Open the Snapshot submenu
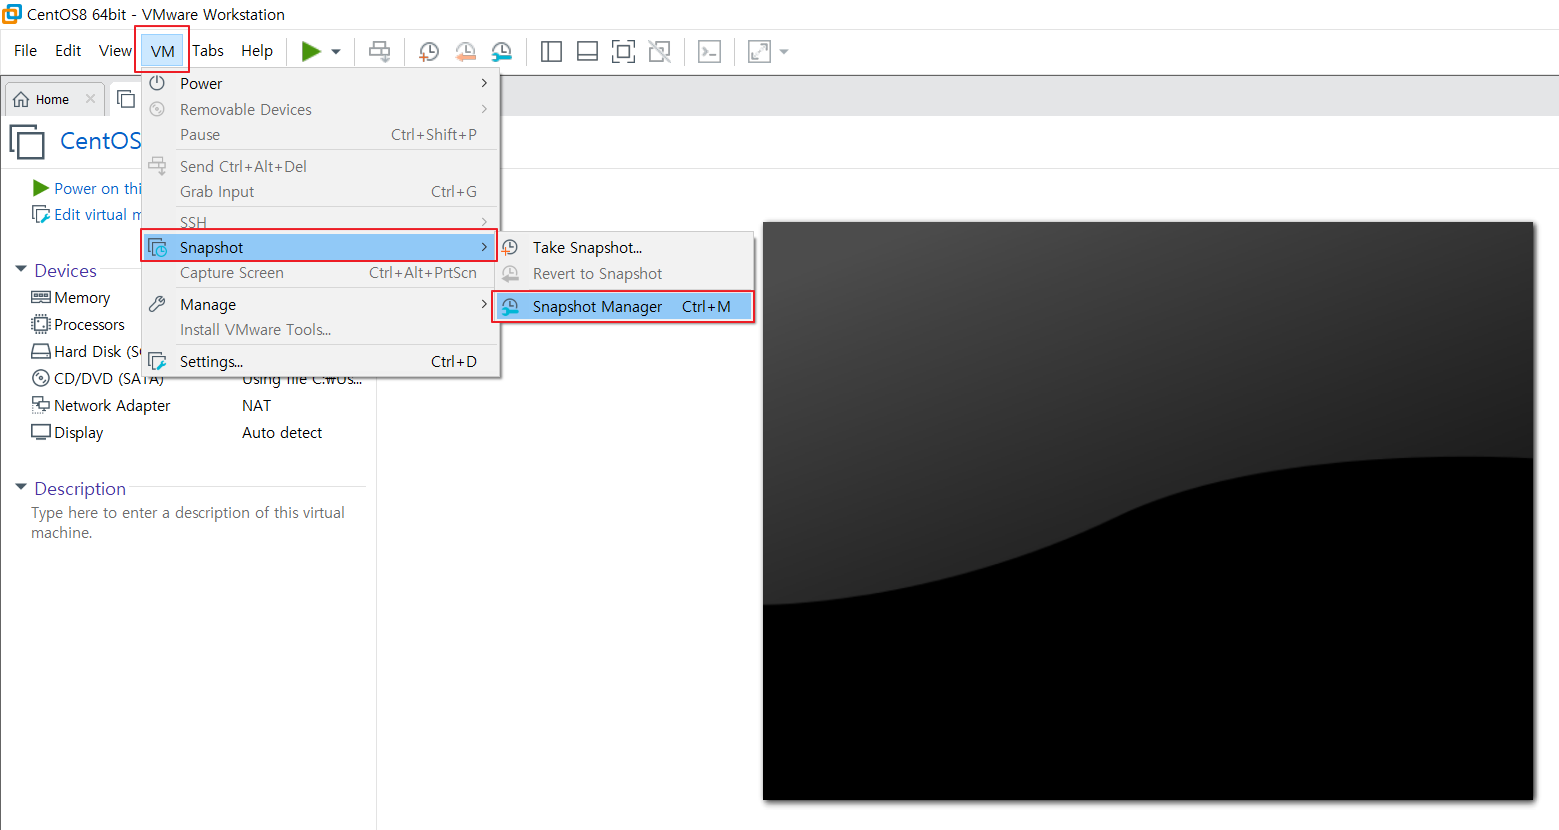 coord(320,247)
